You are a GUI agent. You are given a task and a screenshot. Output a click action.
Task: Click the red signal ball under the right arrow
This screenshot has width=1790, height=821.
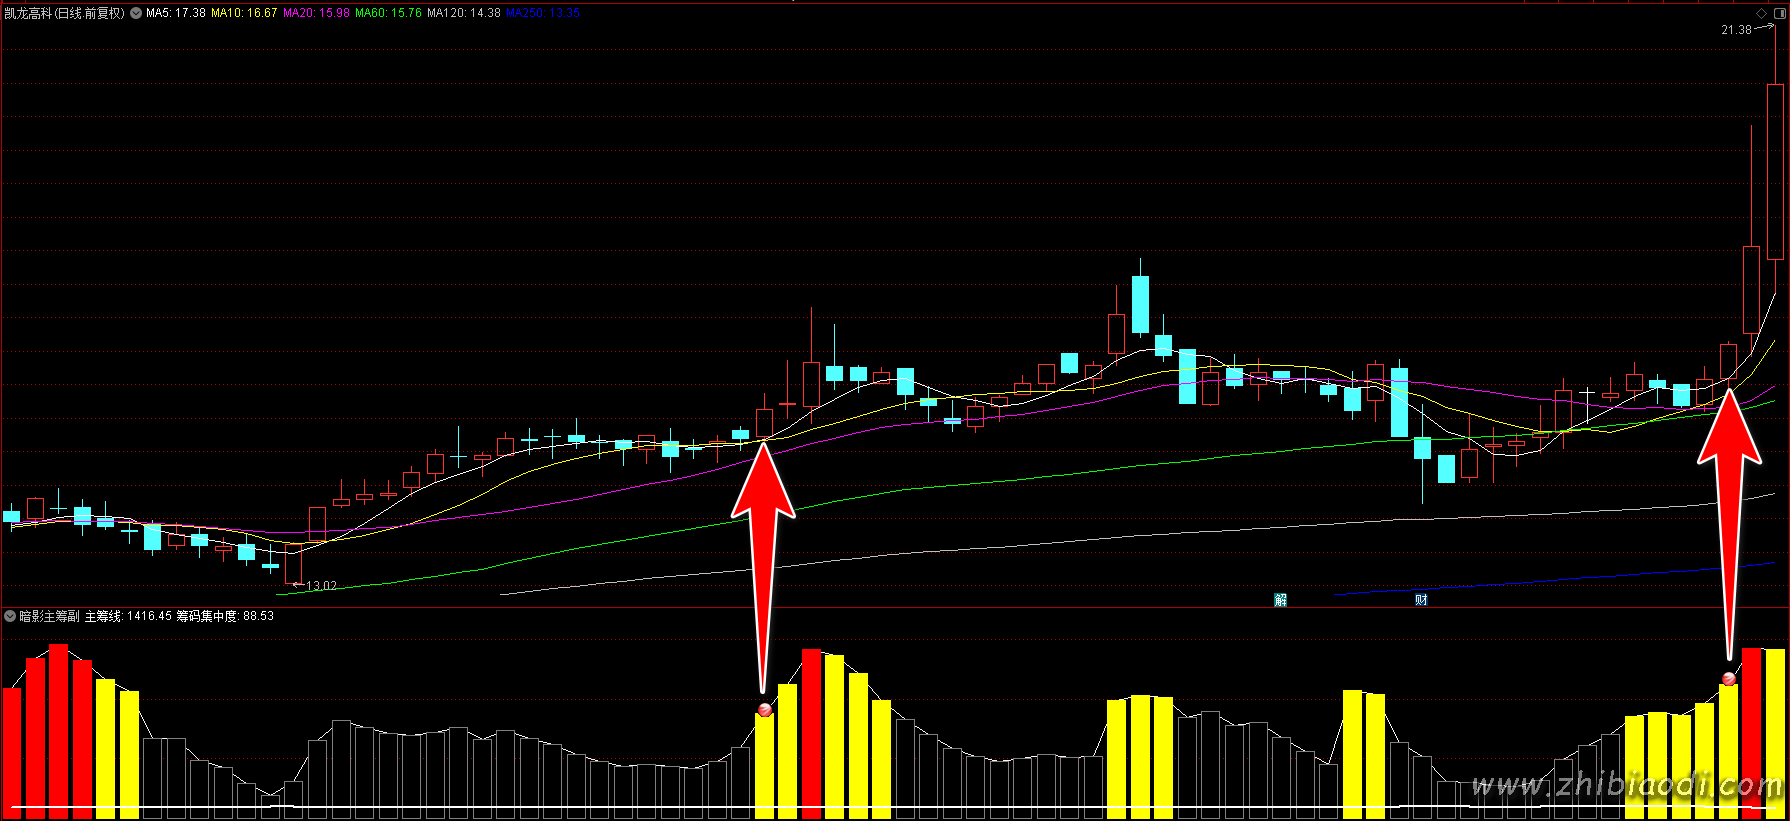pyautogui.click(x=1729, y=679)
